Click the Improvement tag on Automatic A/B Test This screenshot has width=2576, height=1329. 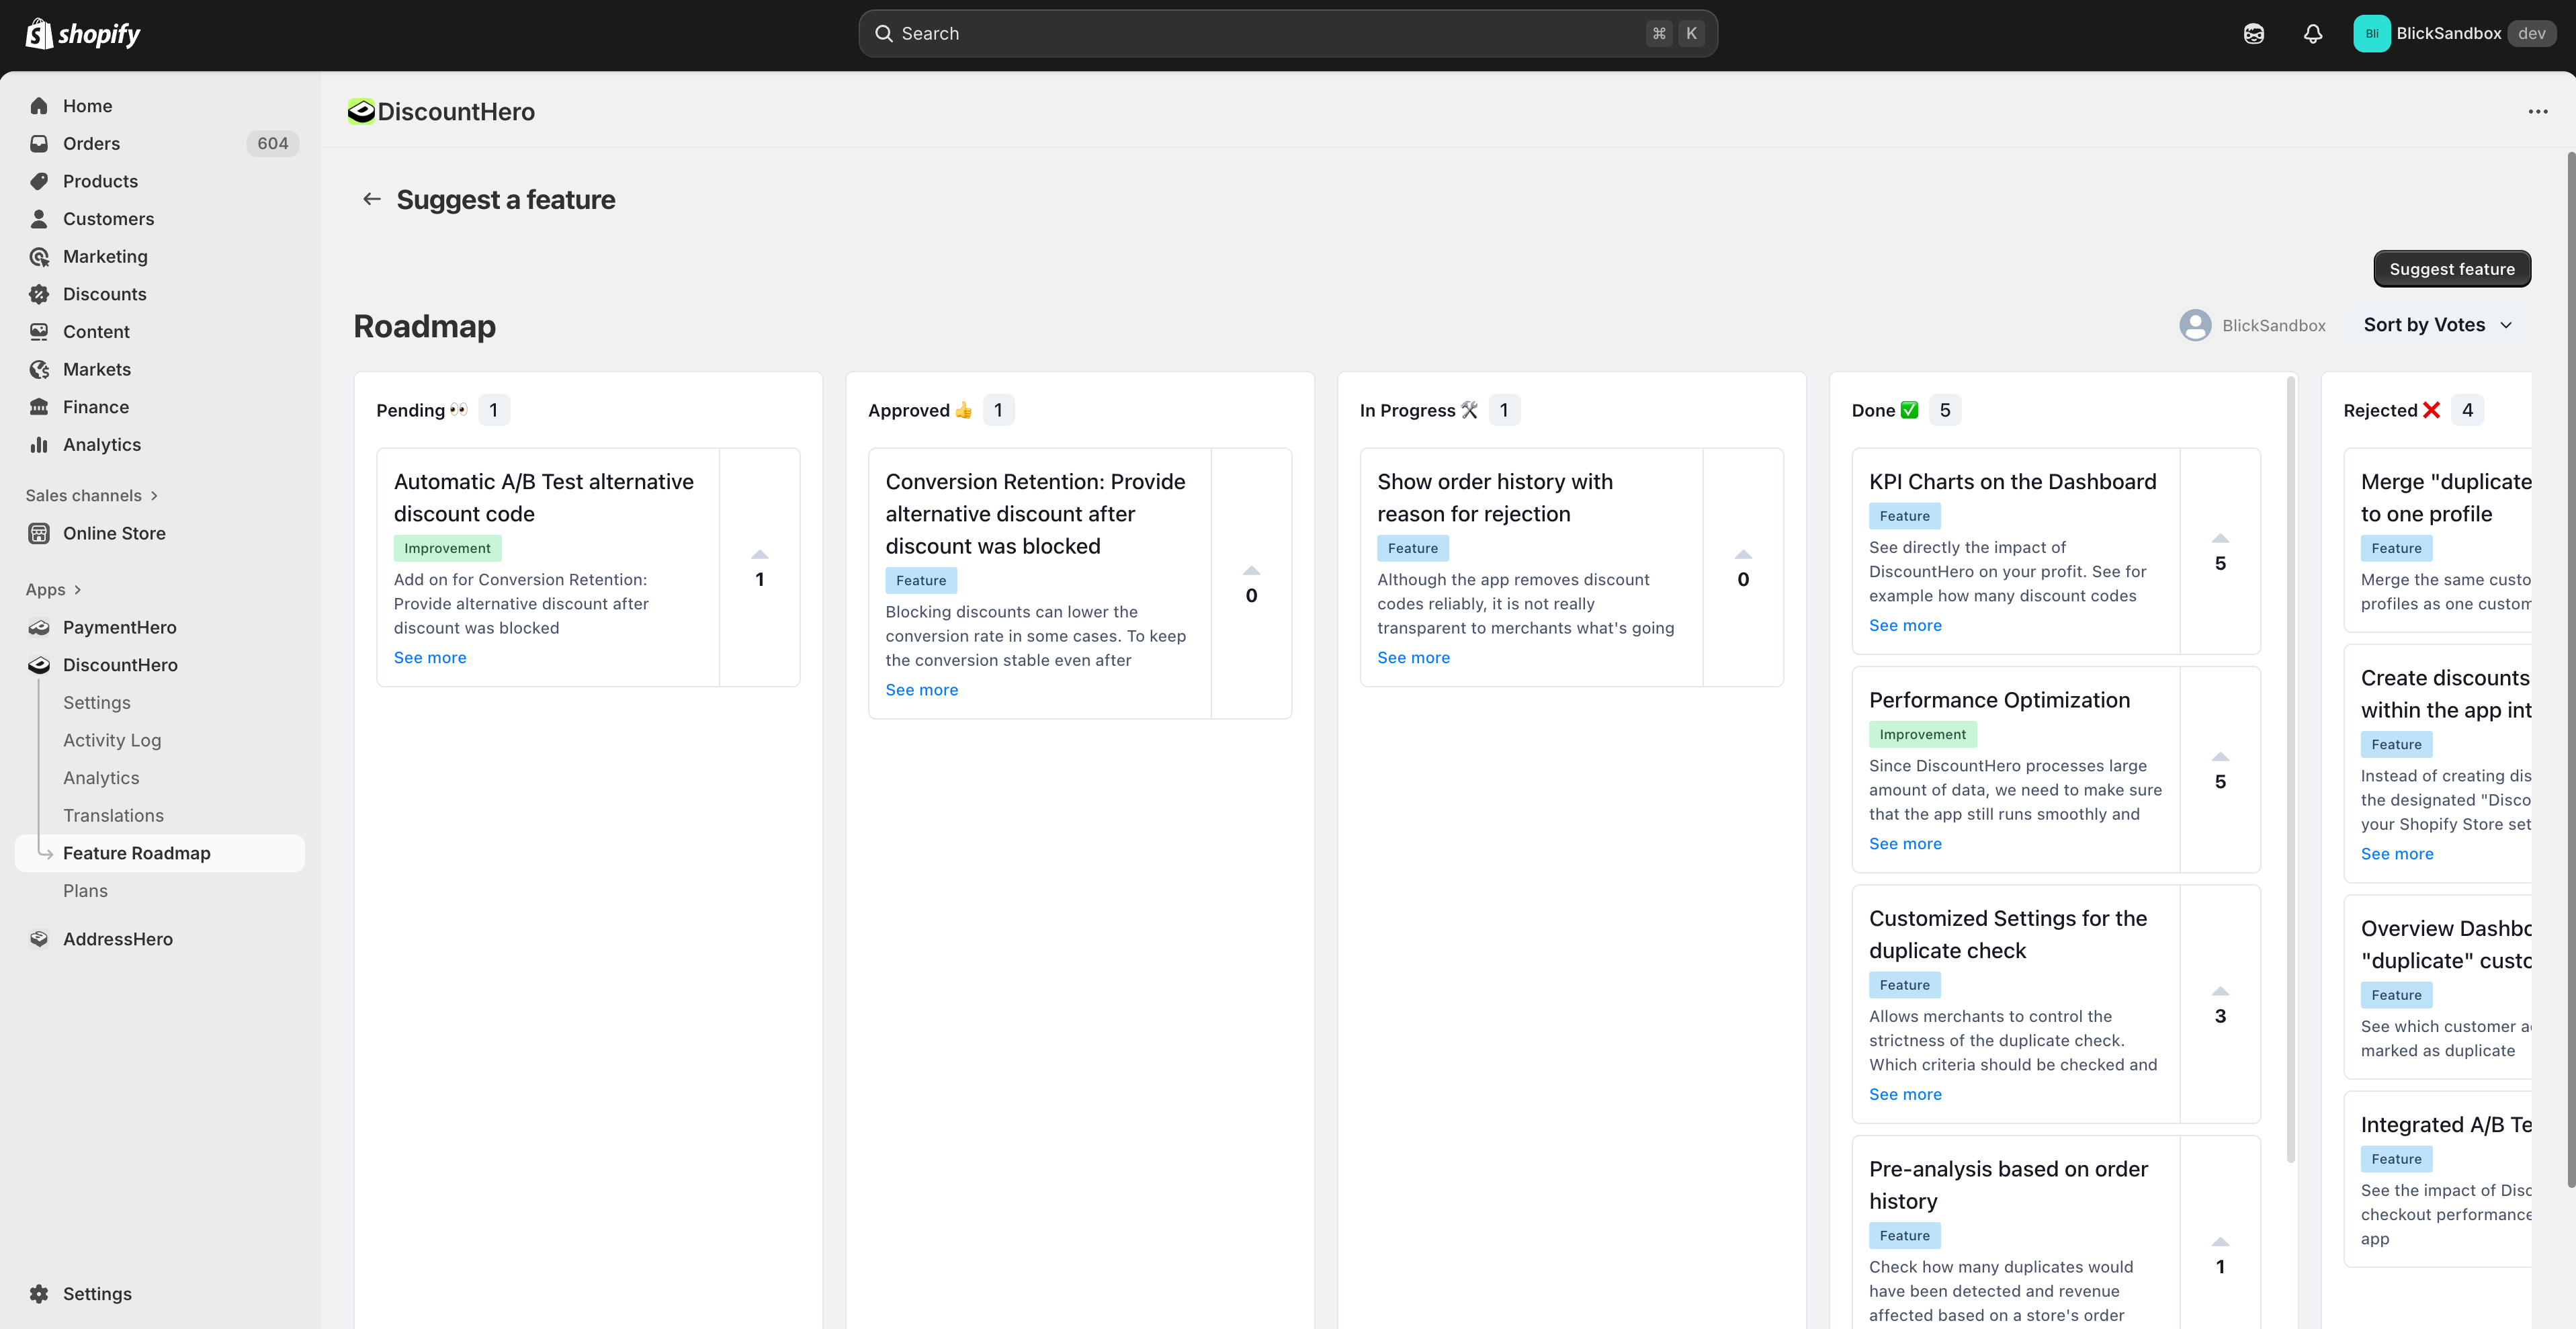pyautogui.click(x=447, y=548)
